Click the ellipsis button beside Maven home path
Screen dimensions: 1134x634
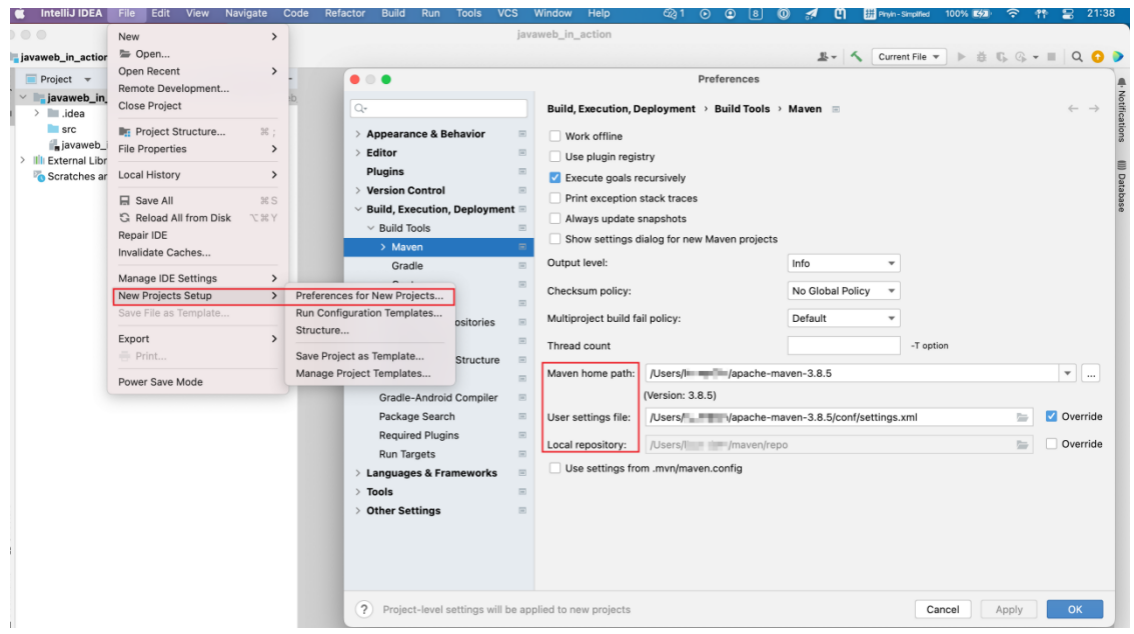coord(1091,374)
